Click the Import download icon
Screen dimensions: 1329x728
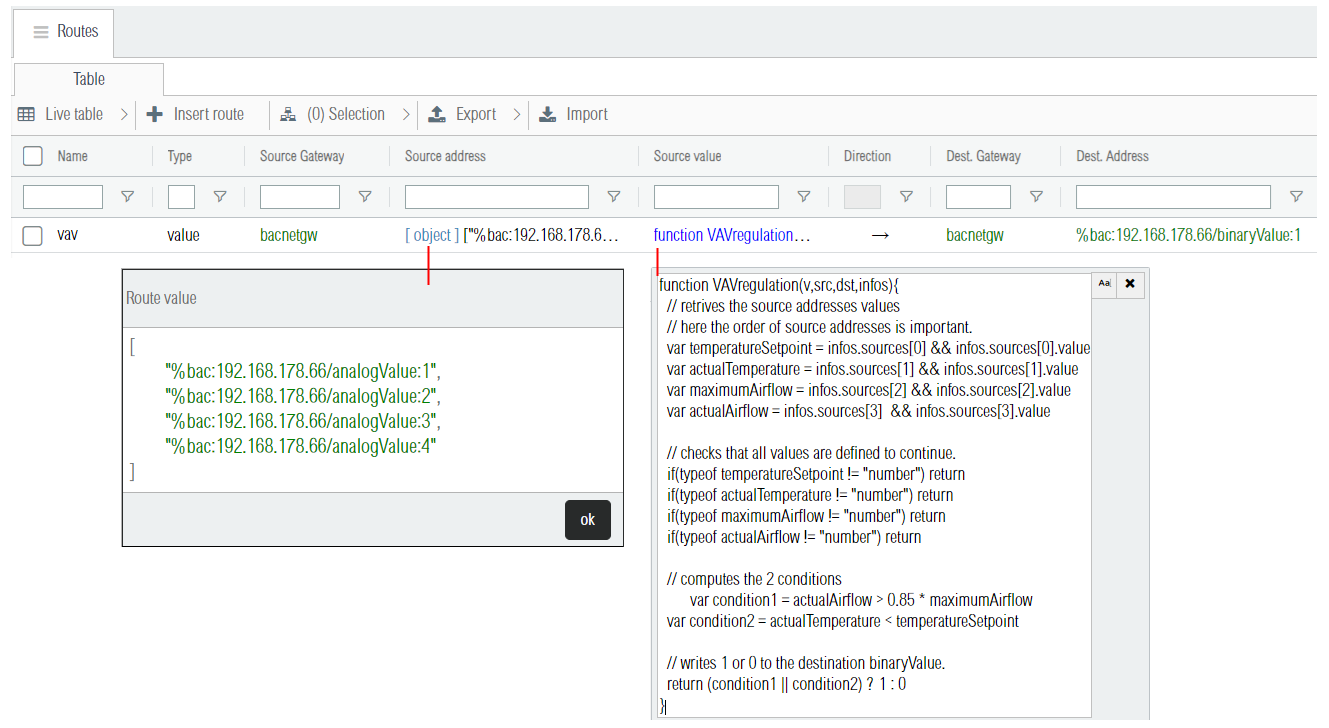[547, 114]
